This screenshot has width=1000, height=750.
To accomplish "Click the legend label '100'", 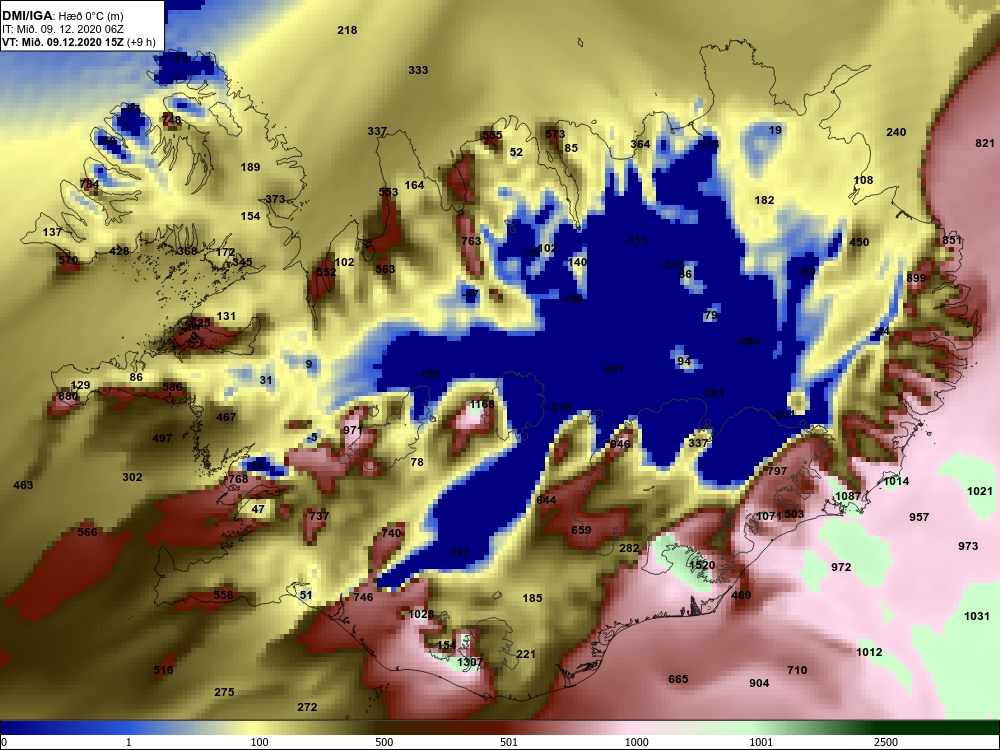I will [x=259, y=742].
